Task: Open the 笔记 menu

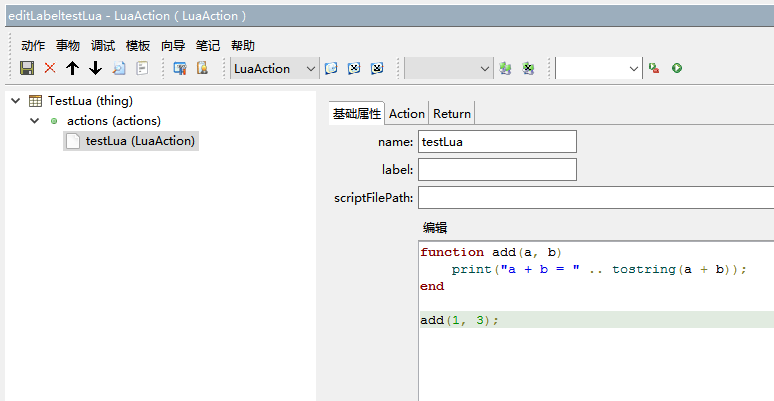Action: coord(208,45)
